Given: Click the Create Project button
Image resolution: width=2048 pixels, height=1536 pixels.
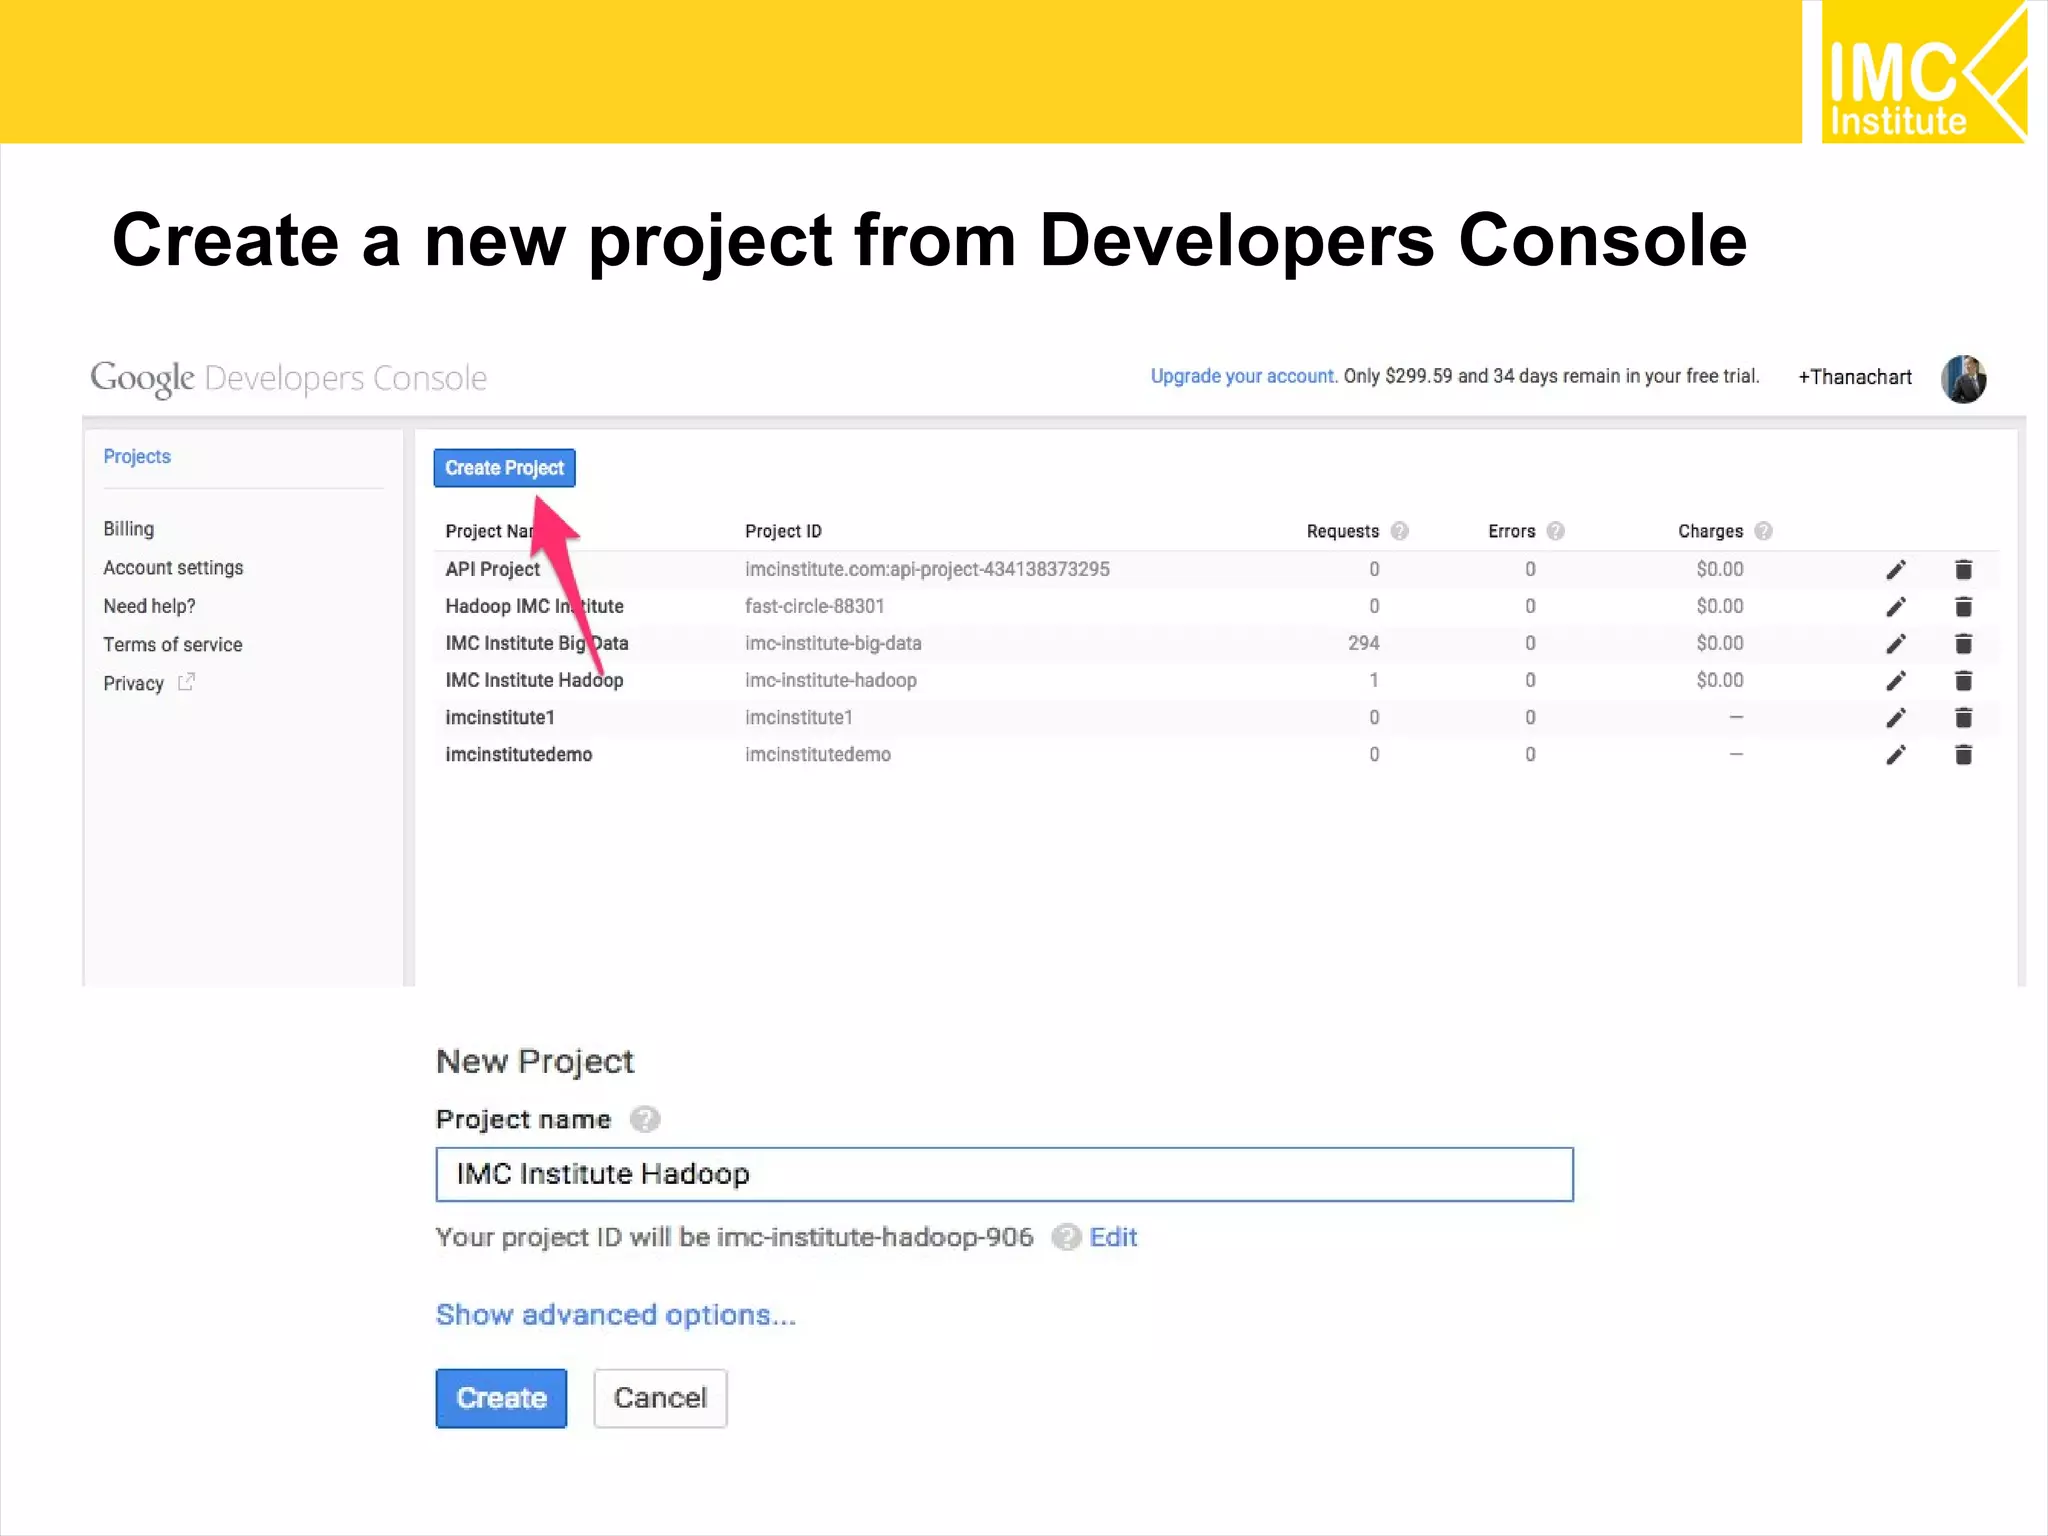Looking at the screenshot, I should [x=504, y=468].
